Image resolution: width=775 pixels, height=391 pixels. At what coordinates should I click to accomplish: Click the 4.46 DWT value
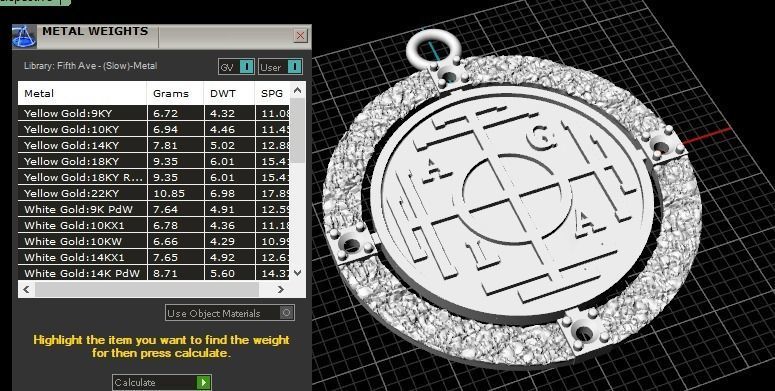(222, 130)
